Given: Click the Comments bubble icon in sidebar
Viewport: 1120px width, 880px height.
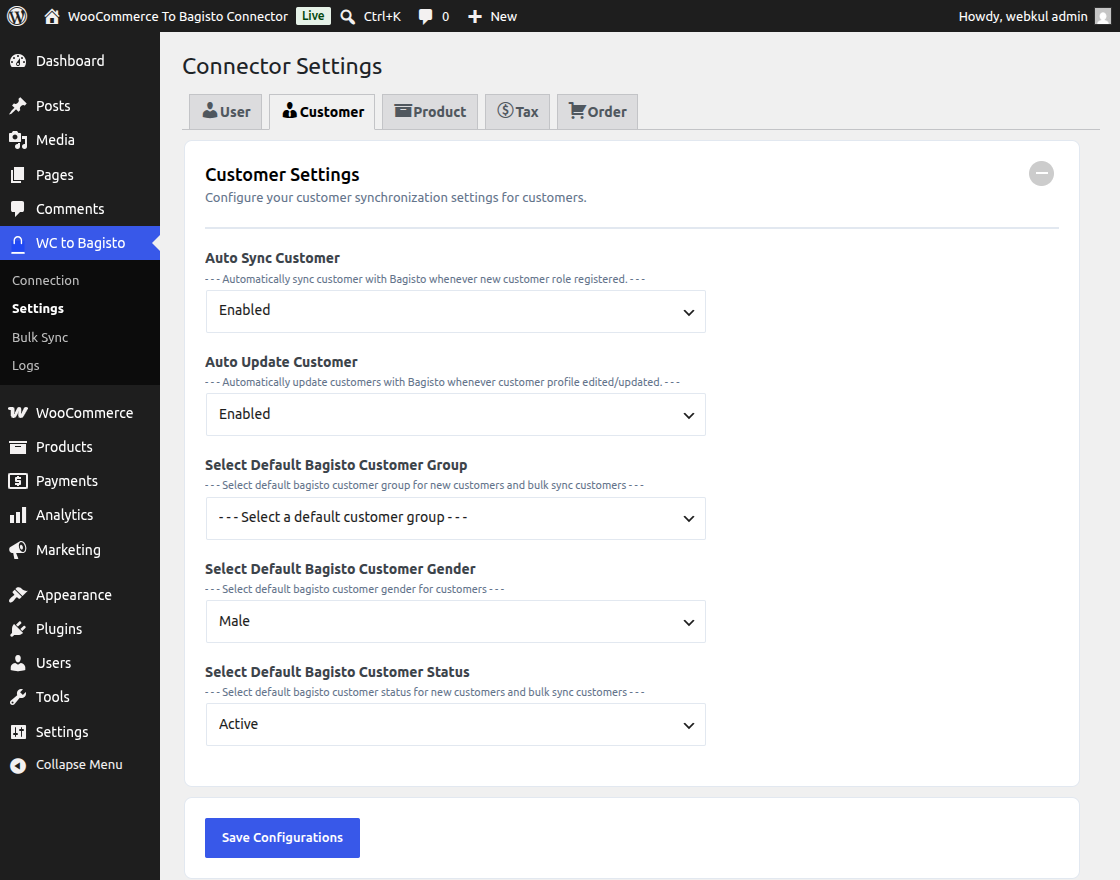Looking at the screenshot, I should pyautogui.click(x=18, y=209).
